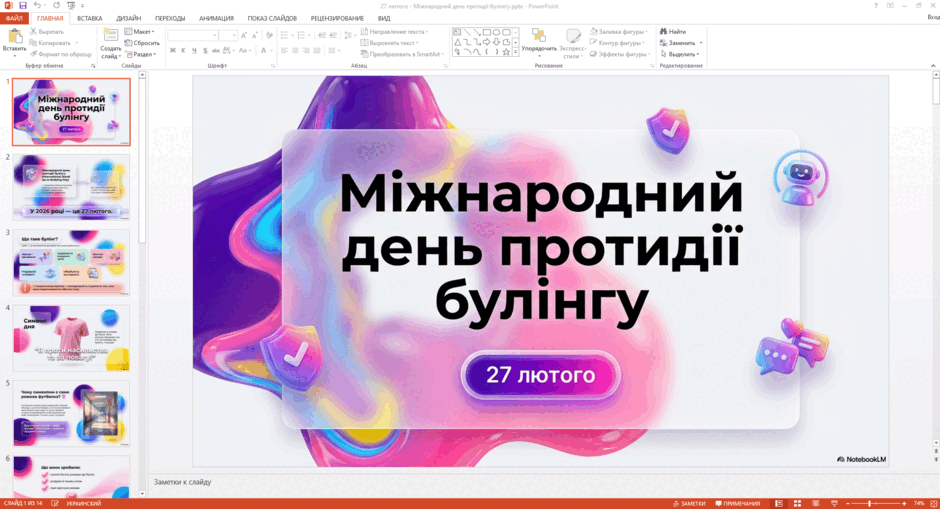
Task: Select the right arrow shape in gallery
Action: (x=486, y=42)
